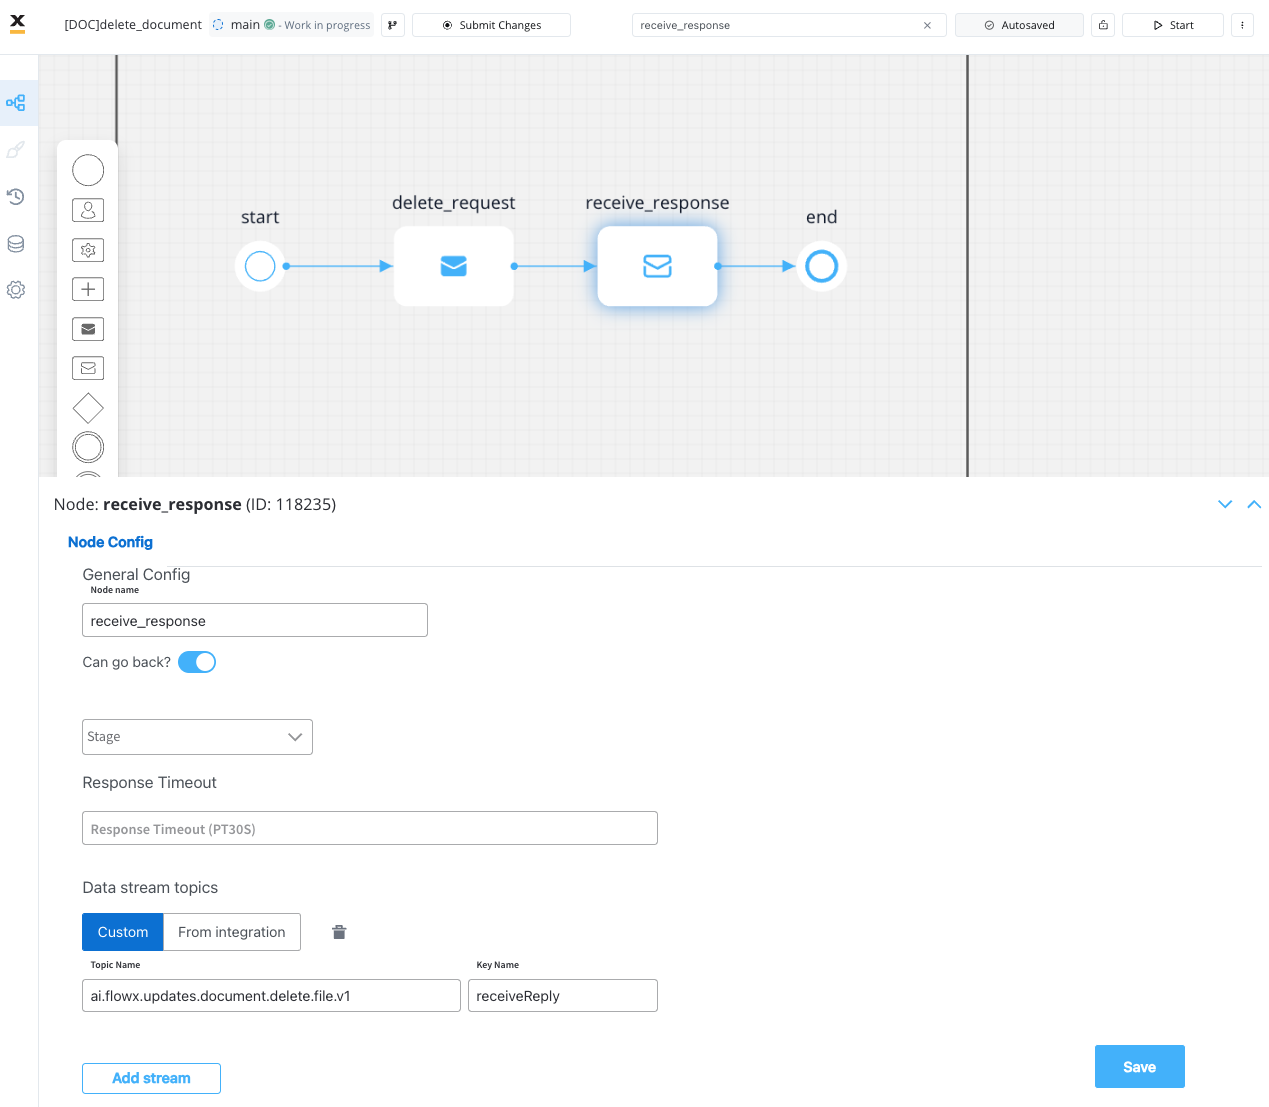The width and height of the screenshot is (1269, 1107).
Task: Click the Autosaved button
Action: [x=1019, y=25]
